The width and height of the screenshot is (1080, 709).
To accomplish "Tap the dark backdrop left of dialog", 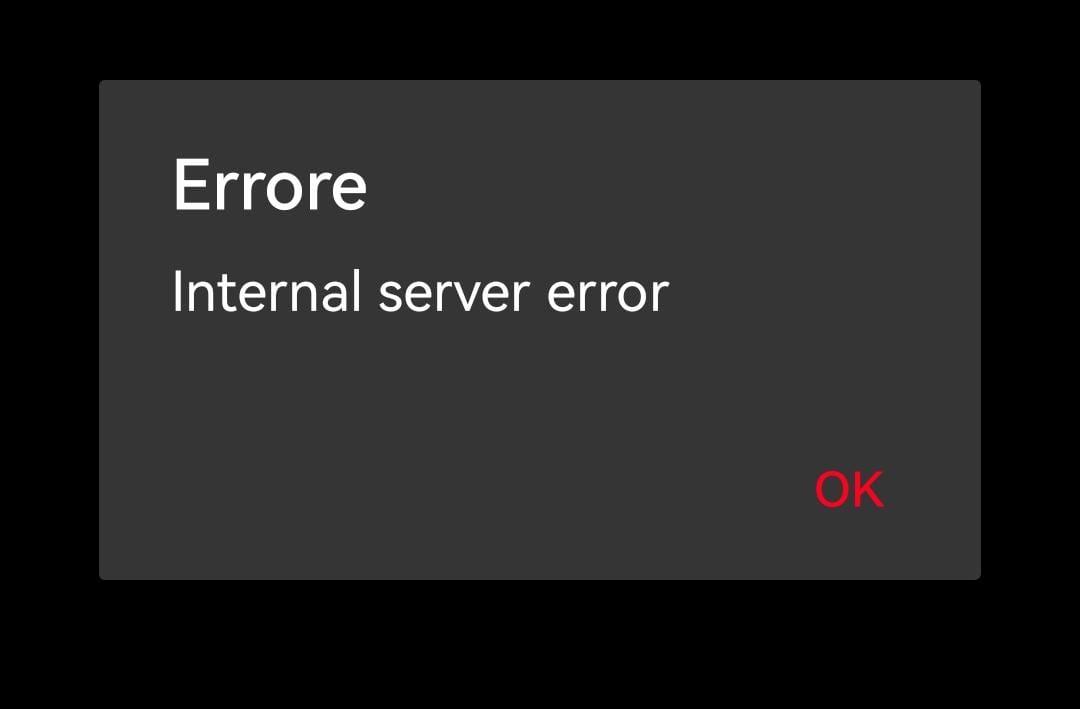I will pos(49,331).
